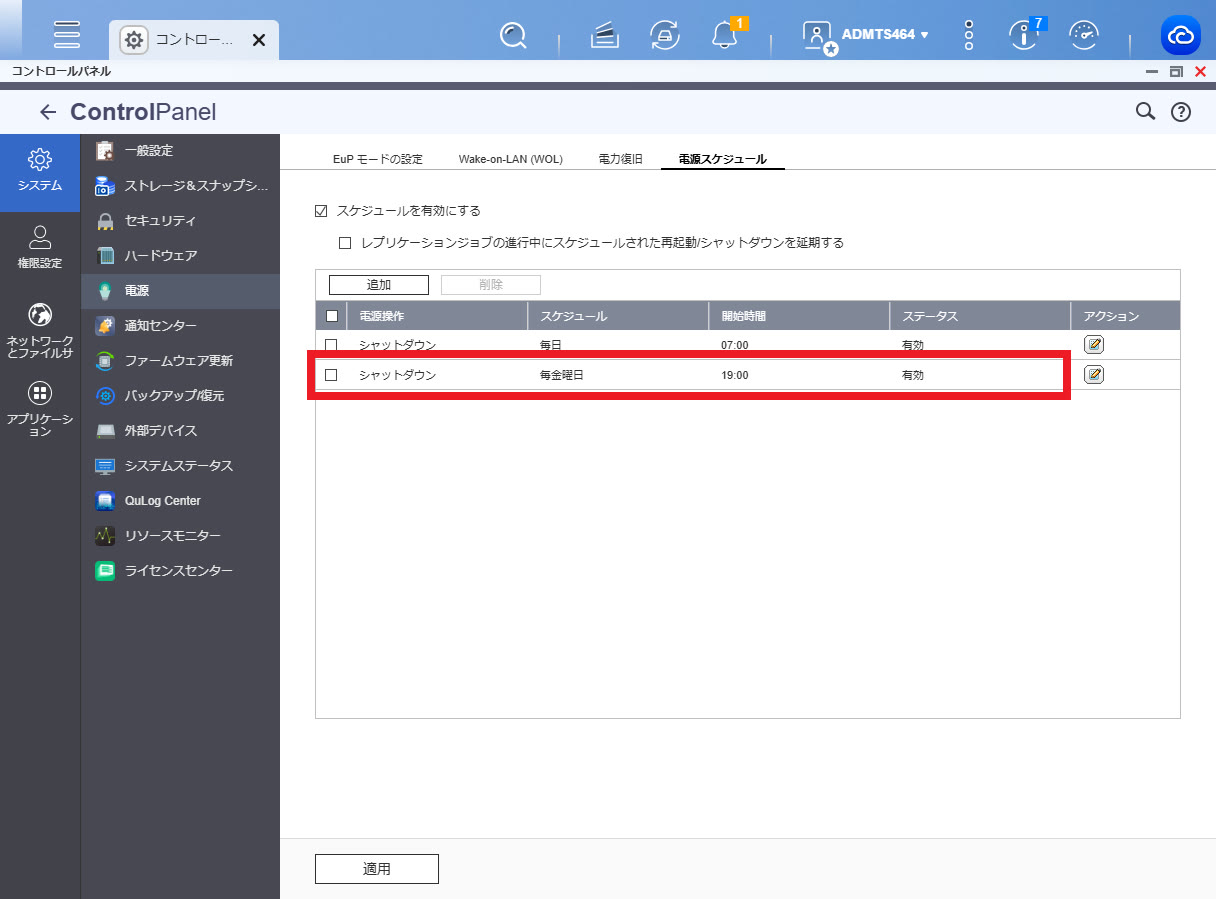This screenshot has width=1216, height=899.
Task: Click the three-dot more options icon
Action: (968, 36)
